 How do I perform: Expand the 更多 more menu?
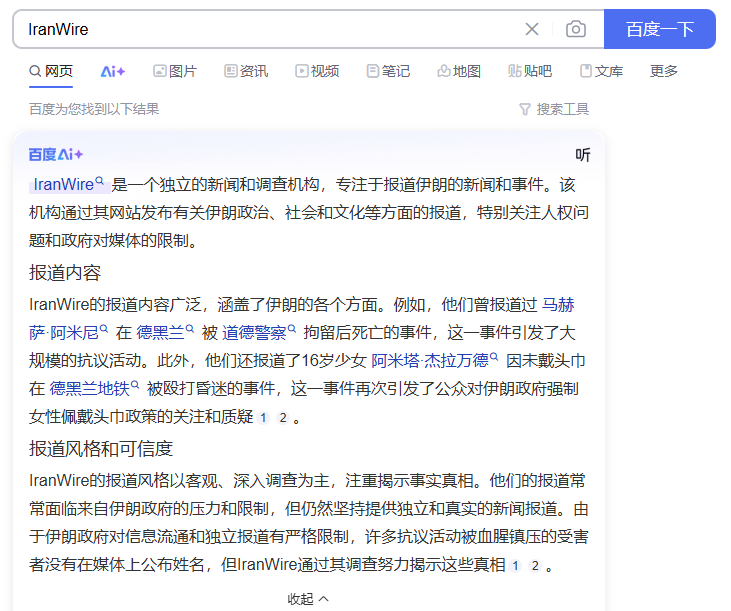point(664,71)
